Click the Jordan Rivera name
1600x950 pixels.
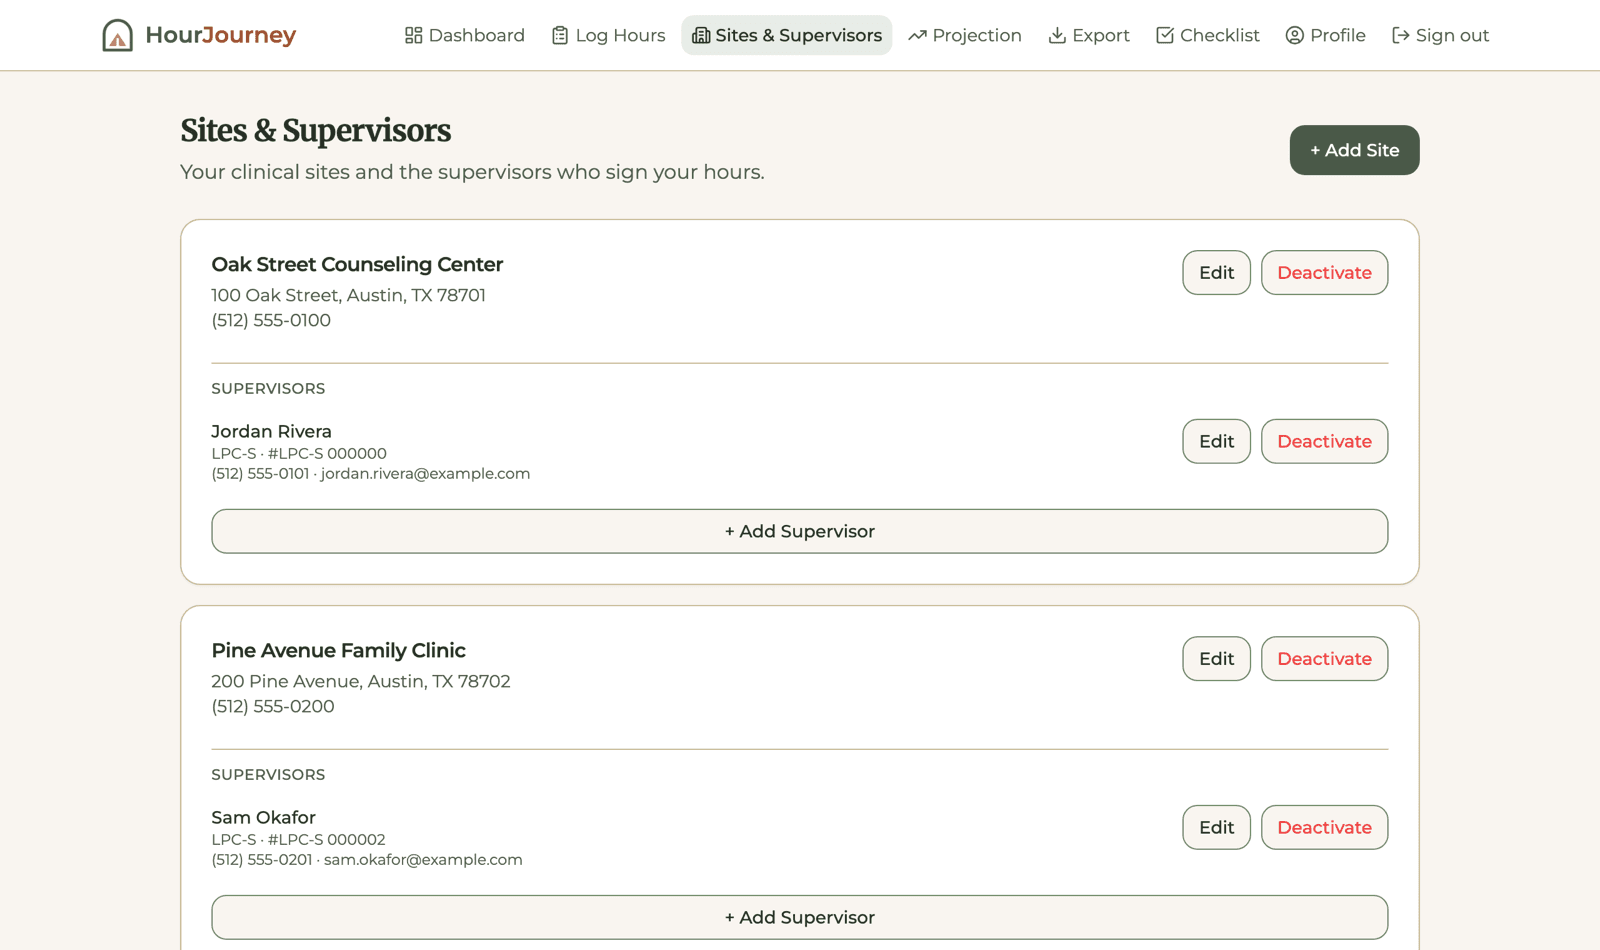[271, 431]
